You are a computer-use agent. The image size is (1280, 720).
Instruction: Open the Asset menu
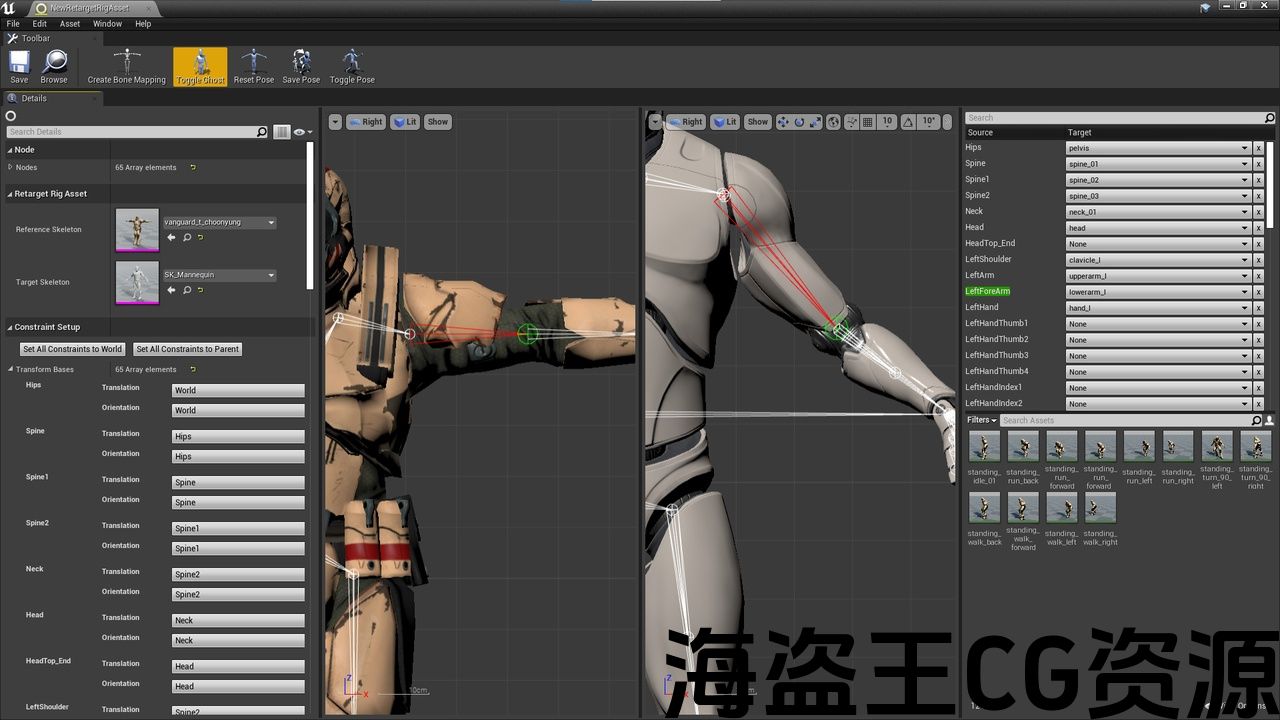tap(70, 24)
